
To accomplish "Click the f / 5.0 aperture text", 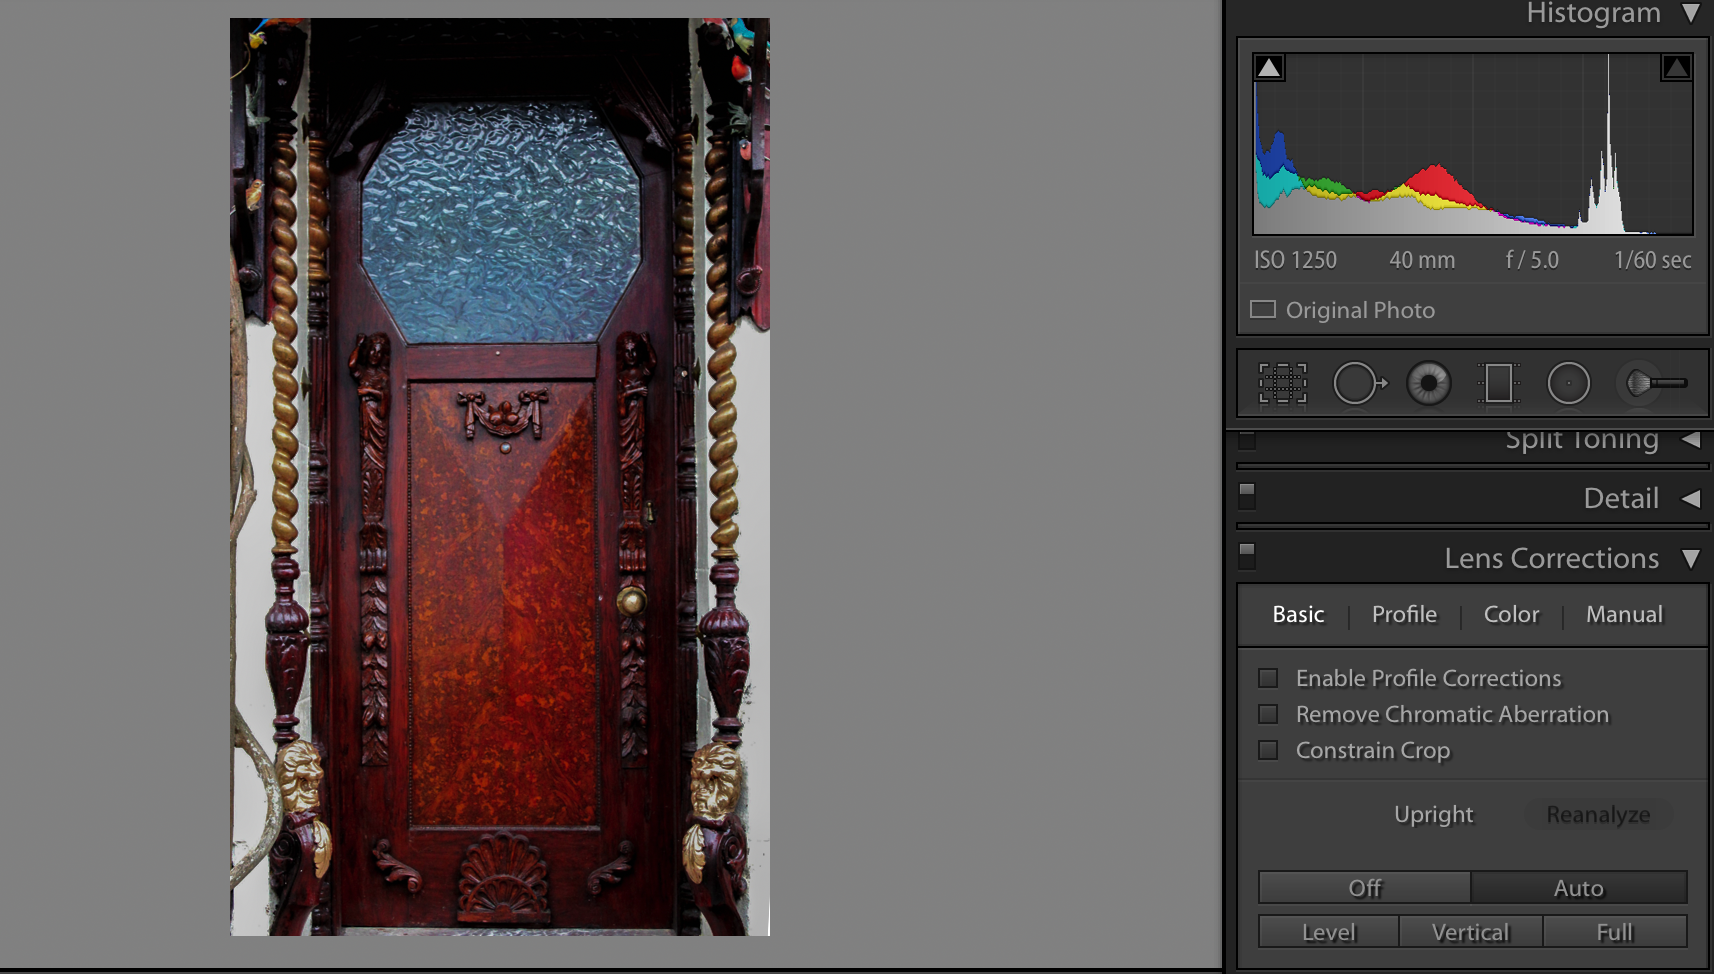I will coord(1532,260).
